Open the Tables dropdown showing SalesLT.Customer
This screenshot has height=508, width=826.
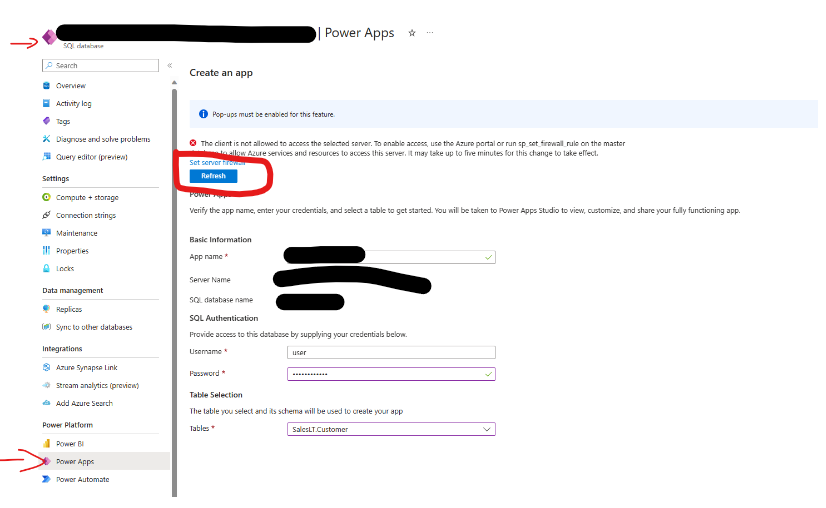(x=391, y=429)
